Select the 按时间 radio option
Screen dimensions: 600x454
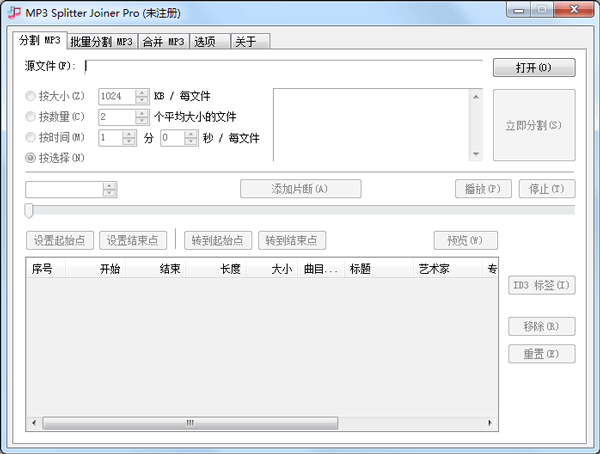click(x=31, y=137)
